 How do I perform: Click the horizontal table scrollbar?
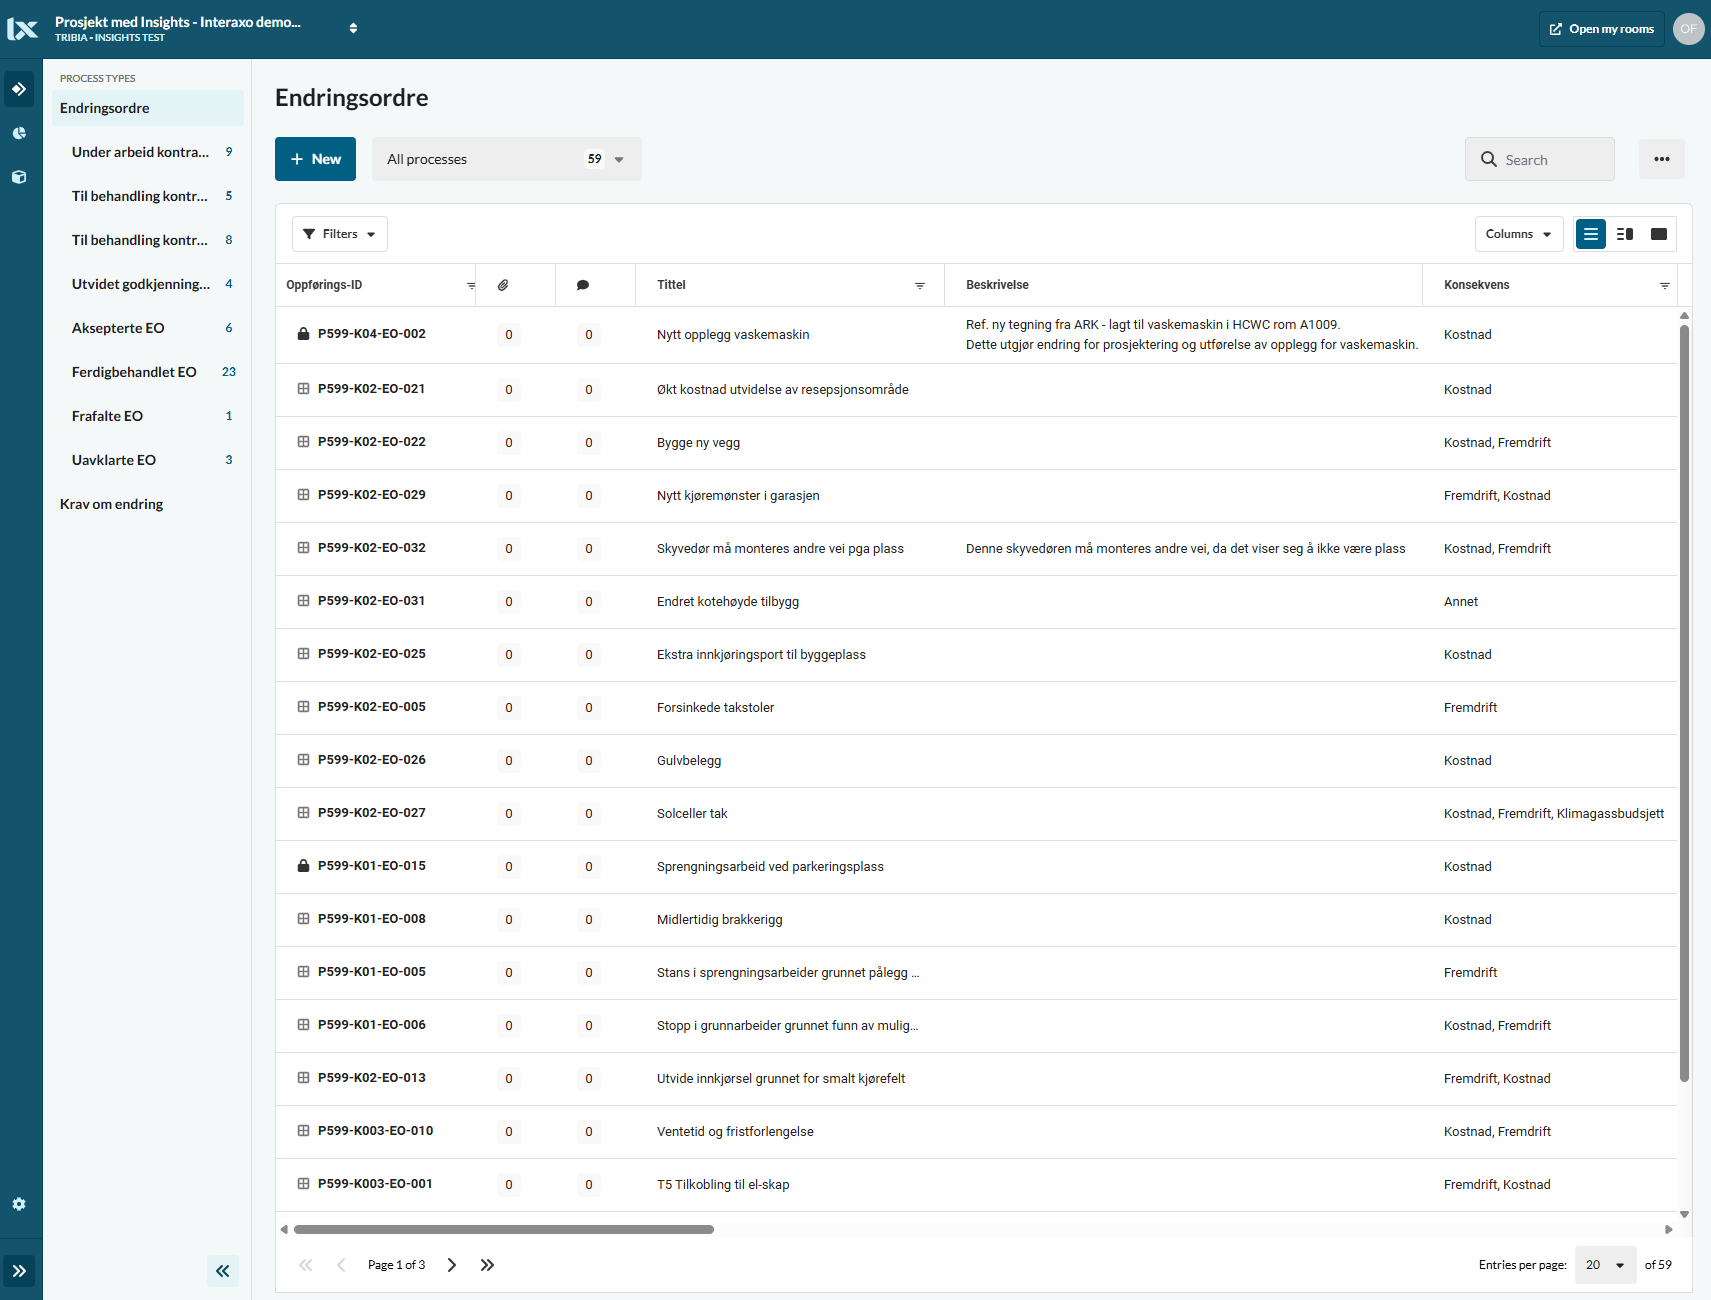tap(504, 1229)
